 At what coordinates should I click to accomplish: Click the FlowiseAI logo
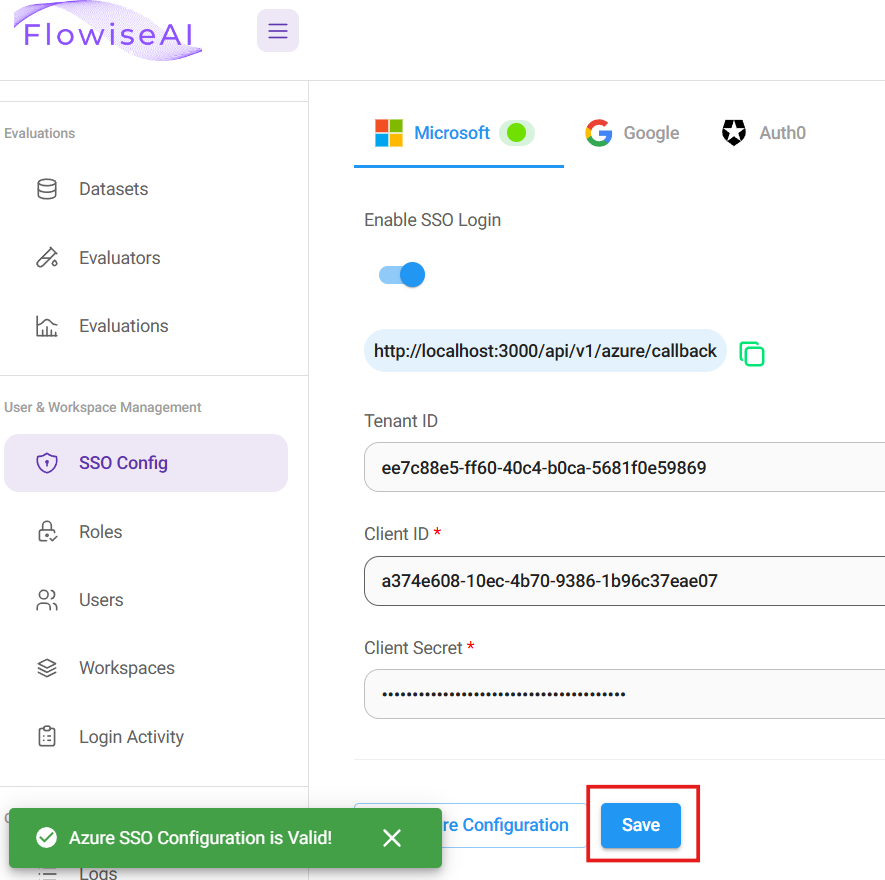point(111,34)
